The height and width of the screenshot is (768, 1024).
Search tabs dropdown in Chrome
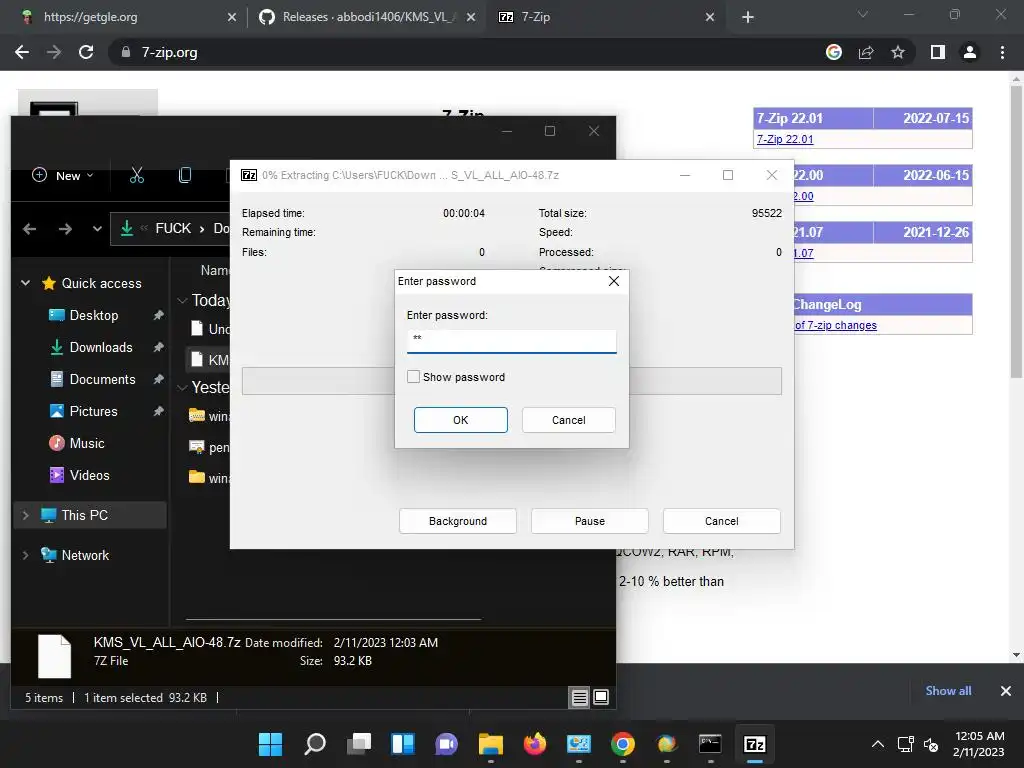863,14
